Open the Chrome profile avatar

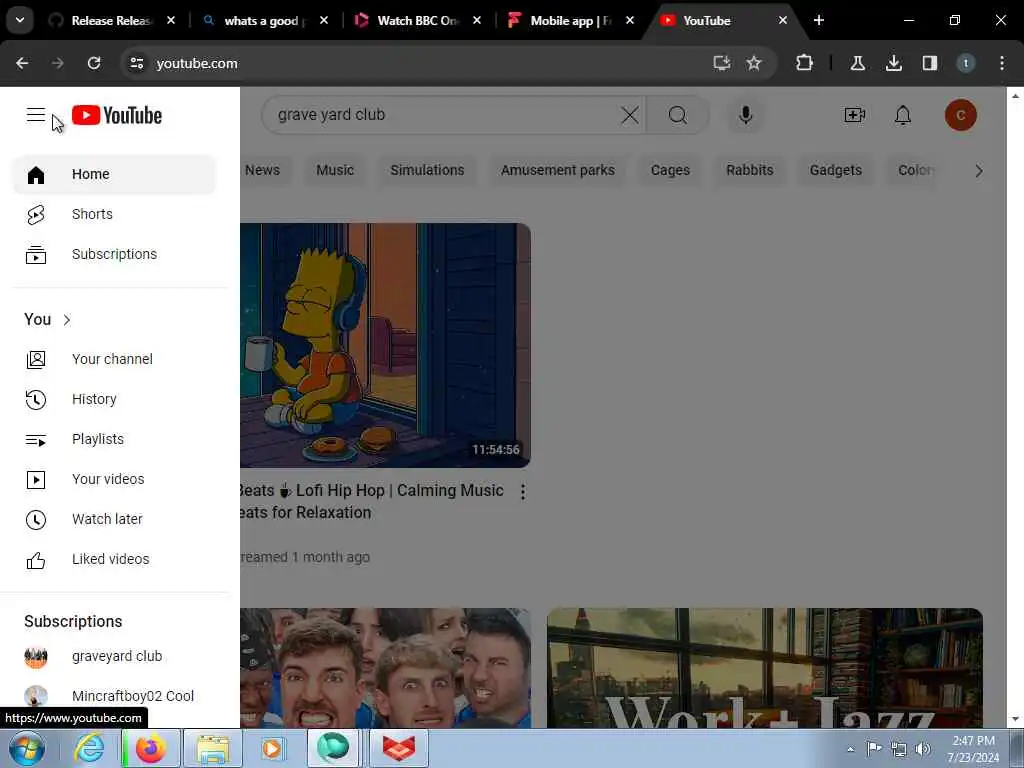965,63
